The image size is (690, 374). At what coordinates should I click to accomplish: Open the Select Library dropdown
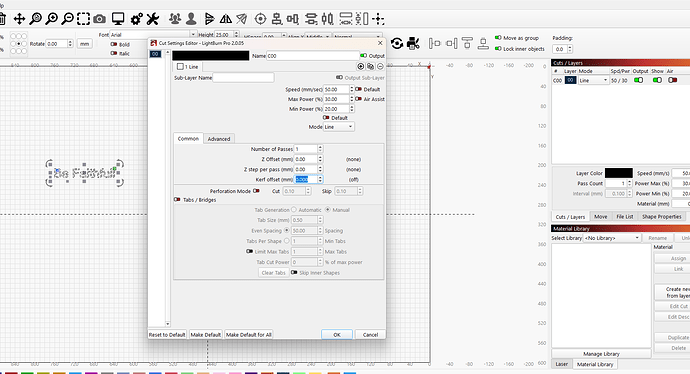tap(612, 238)
